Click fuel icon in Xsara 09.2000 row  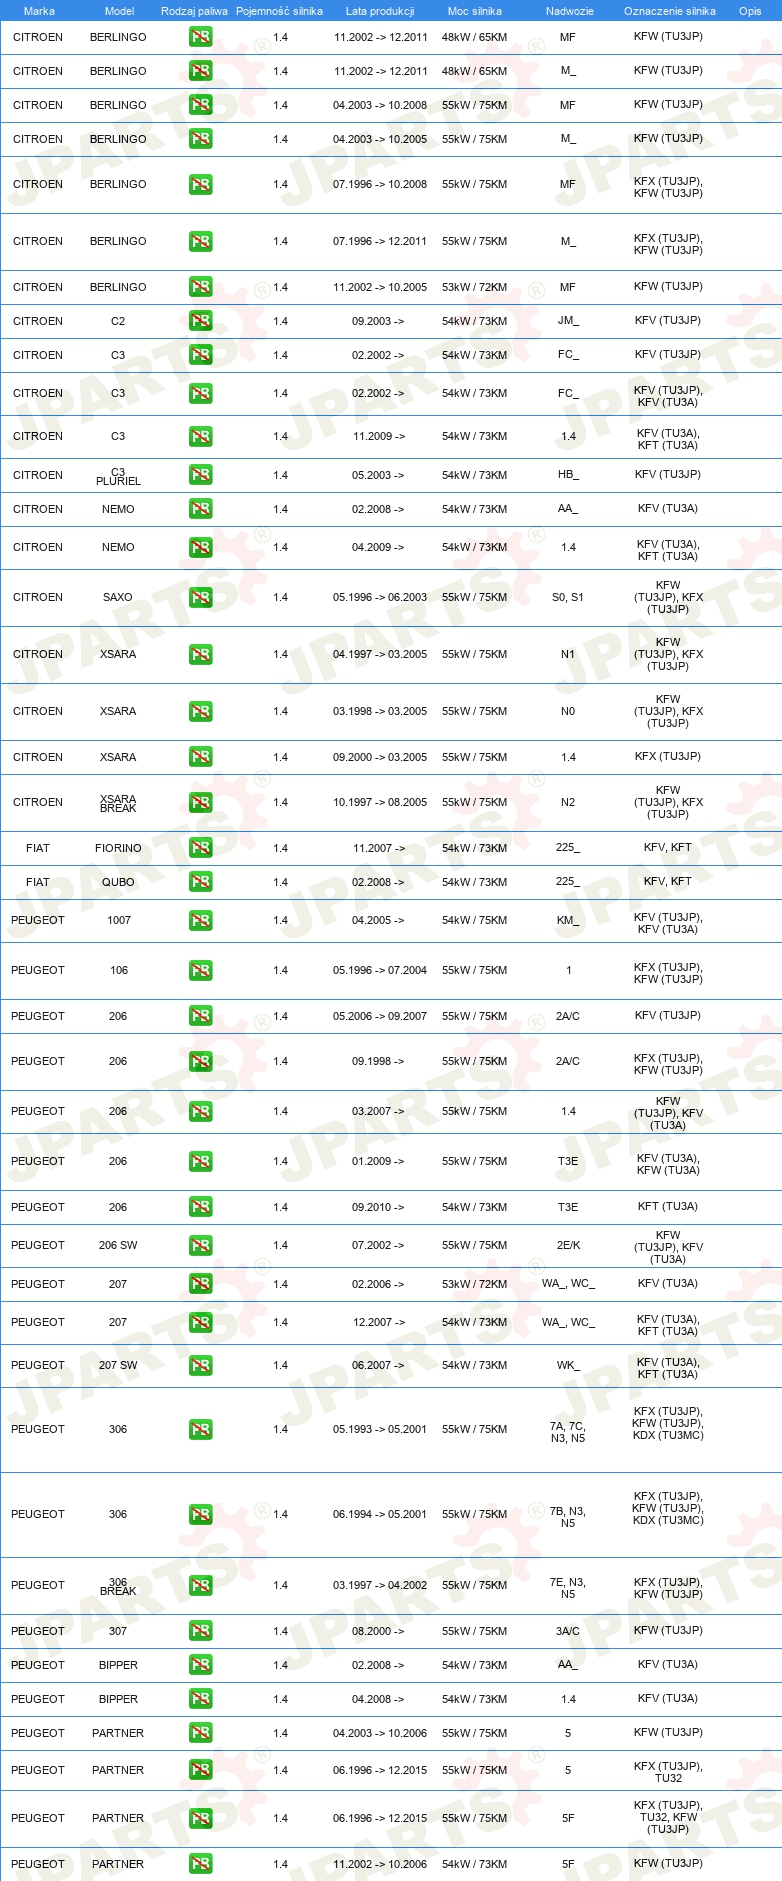click(201, 757)
